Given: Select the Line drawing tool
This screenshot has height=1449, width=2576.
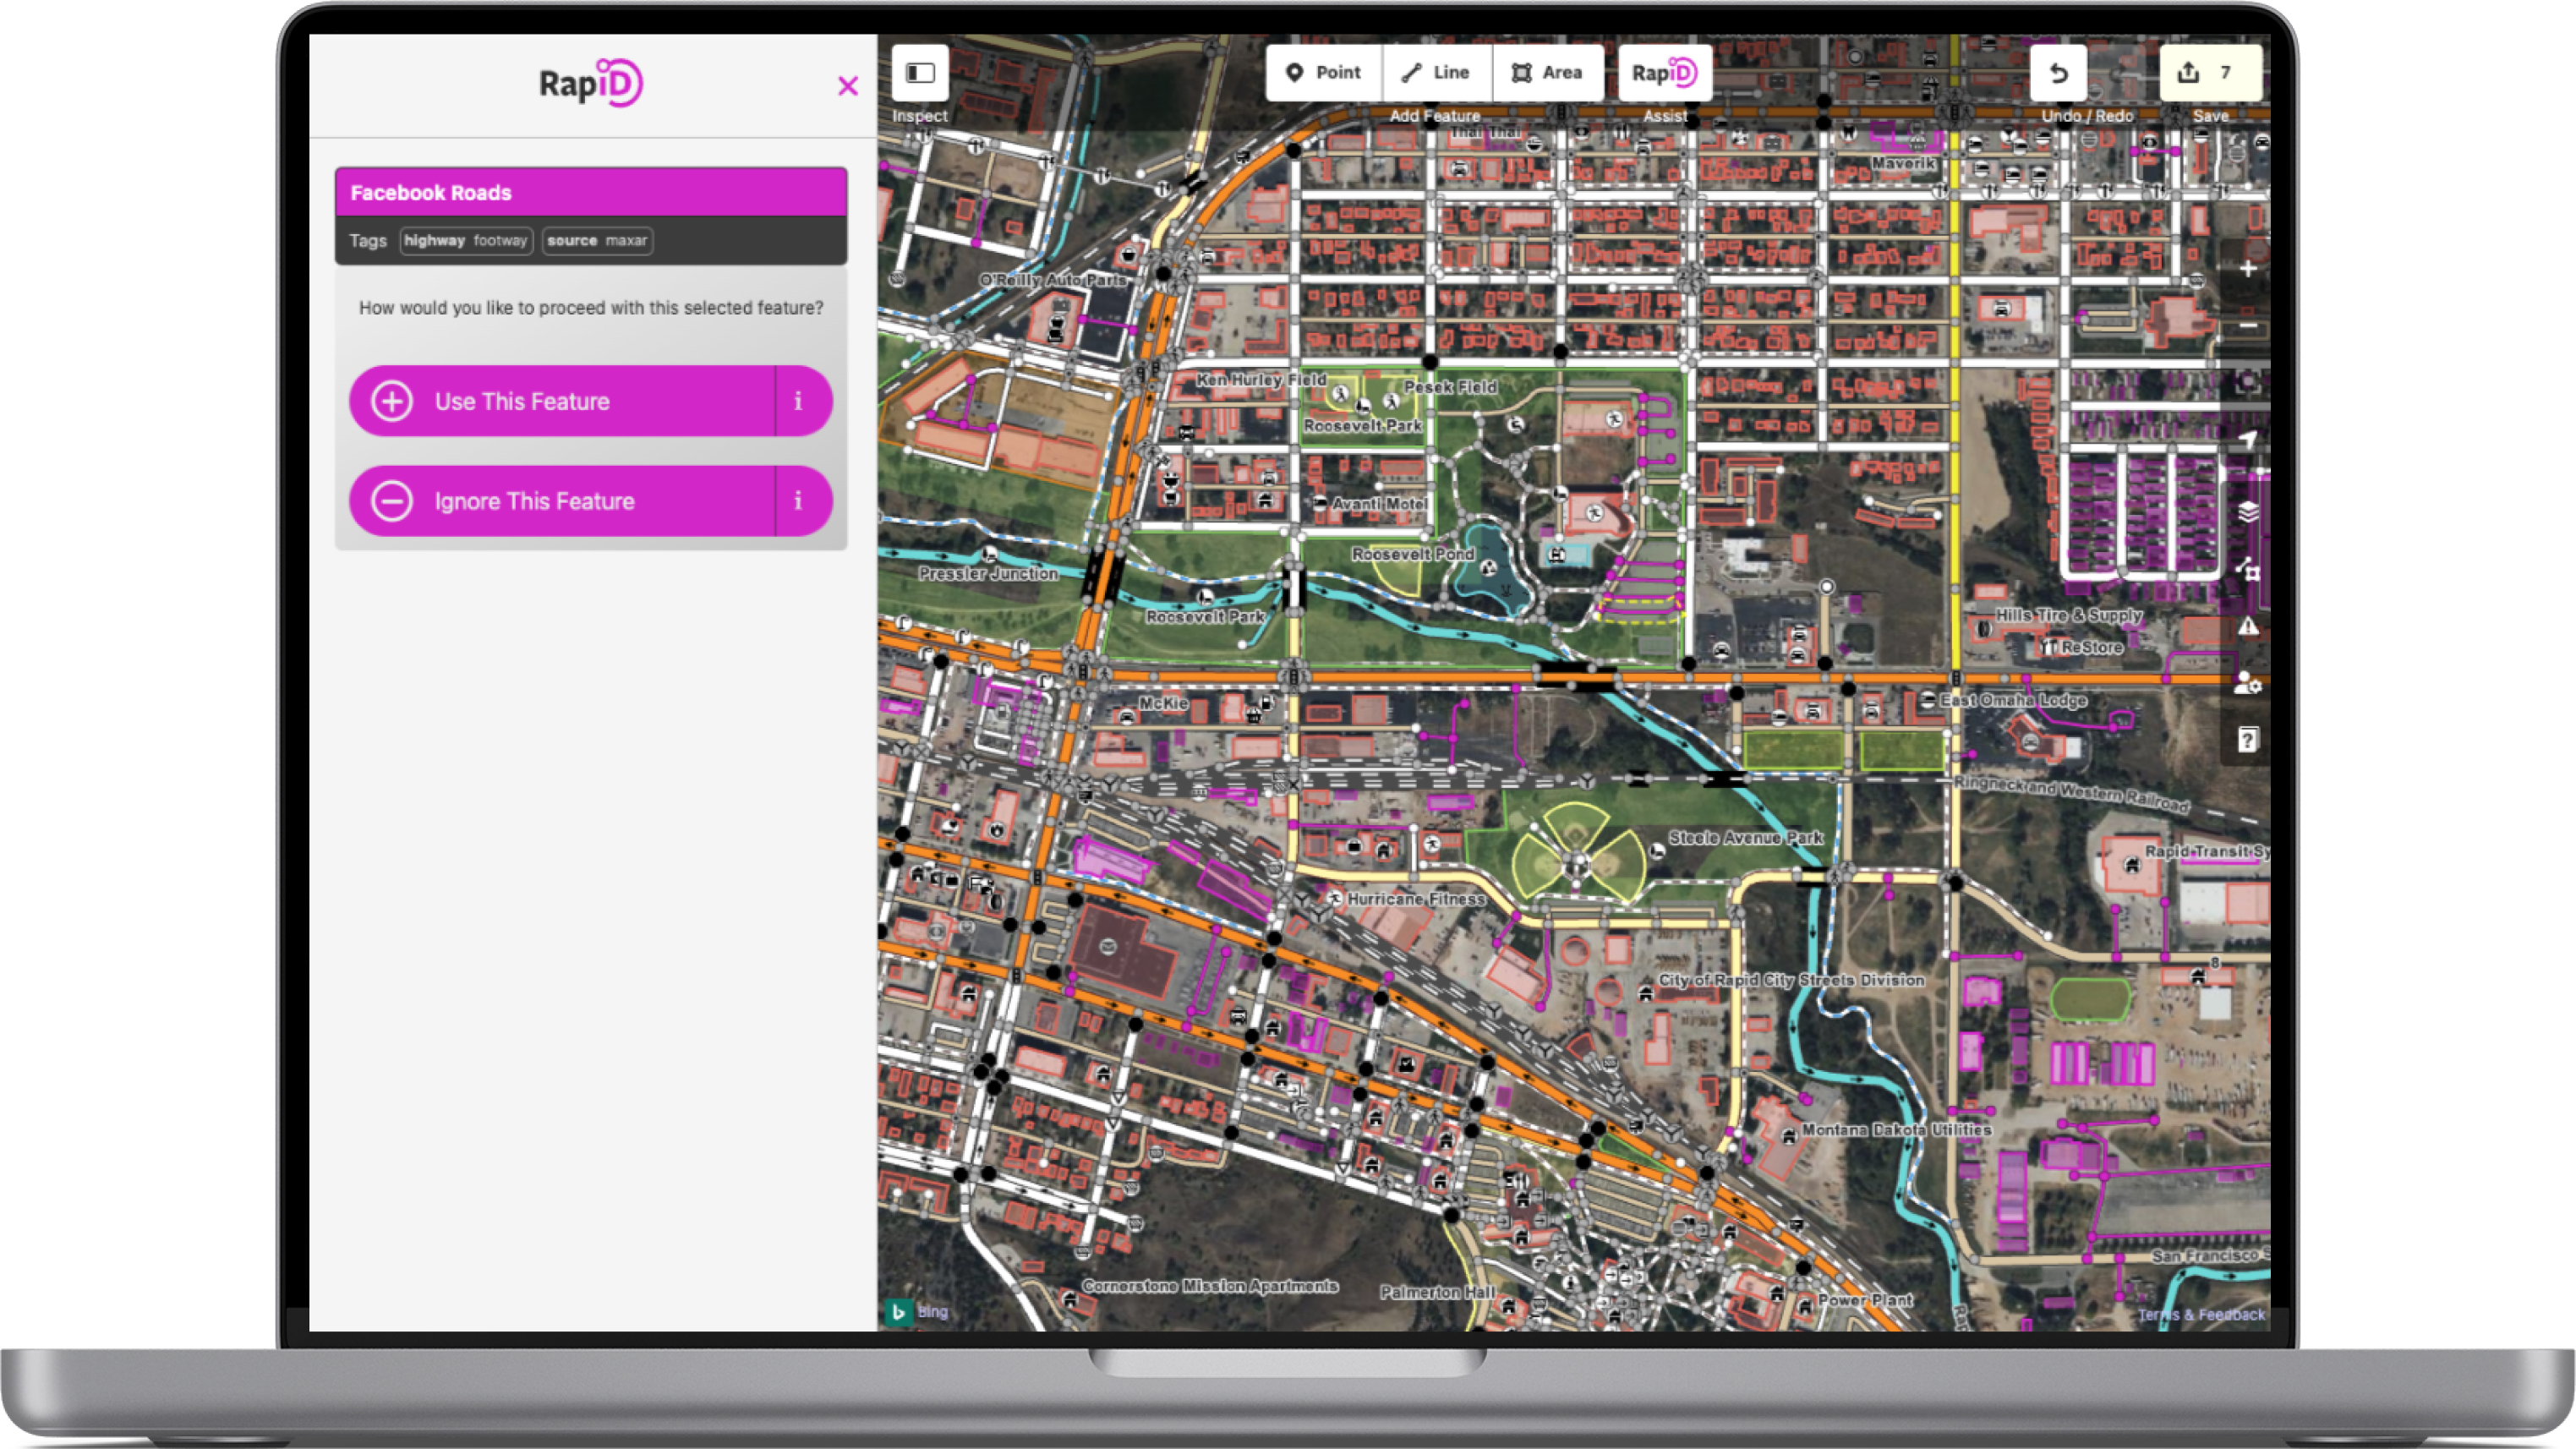Looking at the screenshot, I should tap(1436, 72).
